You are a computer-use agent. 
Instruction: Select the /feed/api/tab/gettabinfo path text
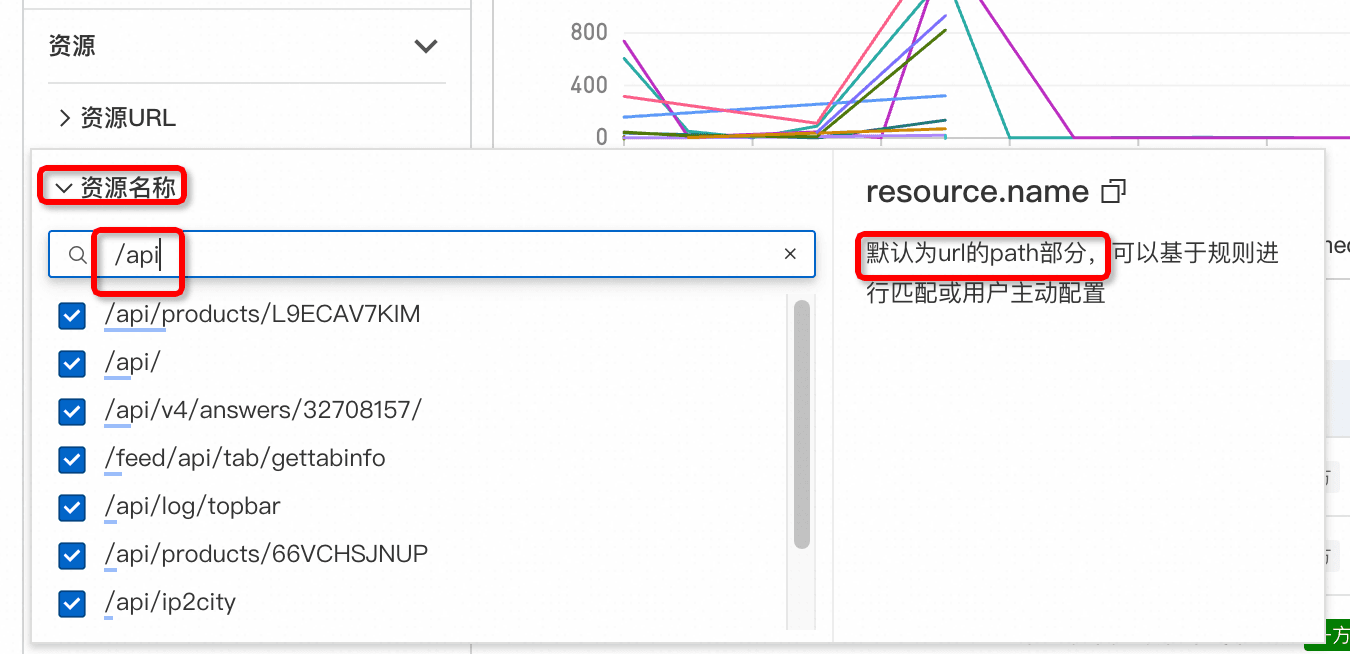coord(245,458)
